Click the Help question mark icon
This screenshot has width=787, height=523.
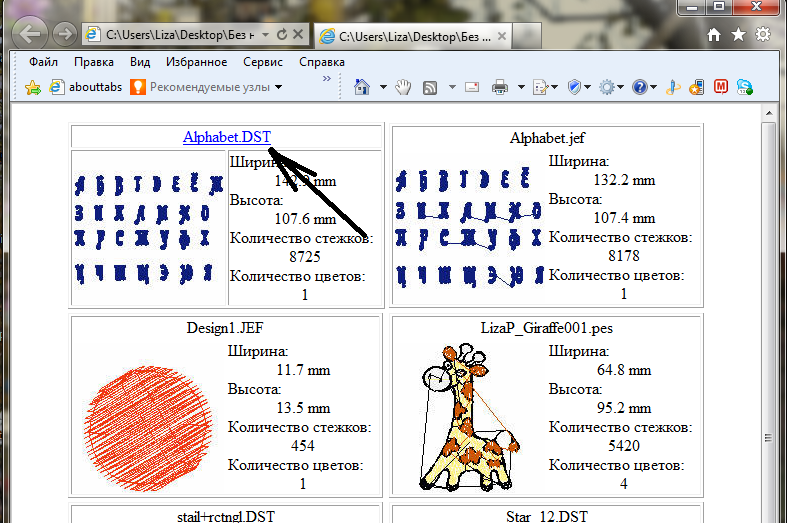640,88
